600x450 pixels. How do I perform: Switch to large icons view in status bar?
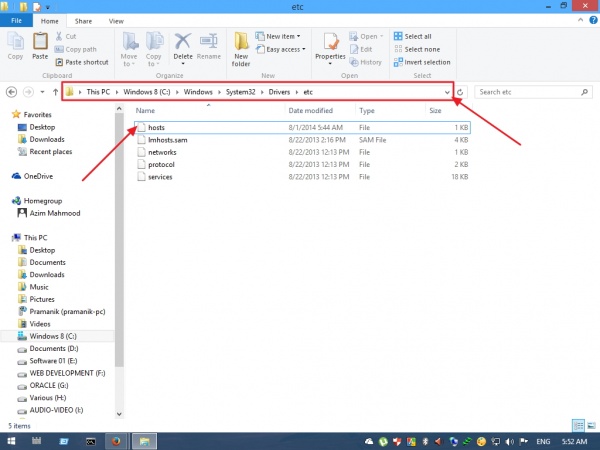tap(591, 426)
